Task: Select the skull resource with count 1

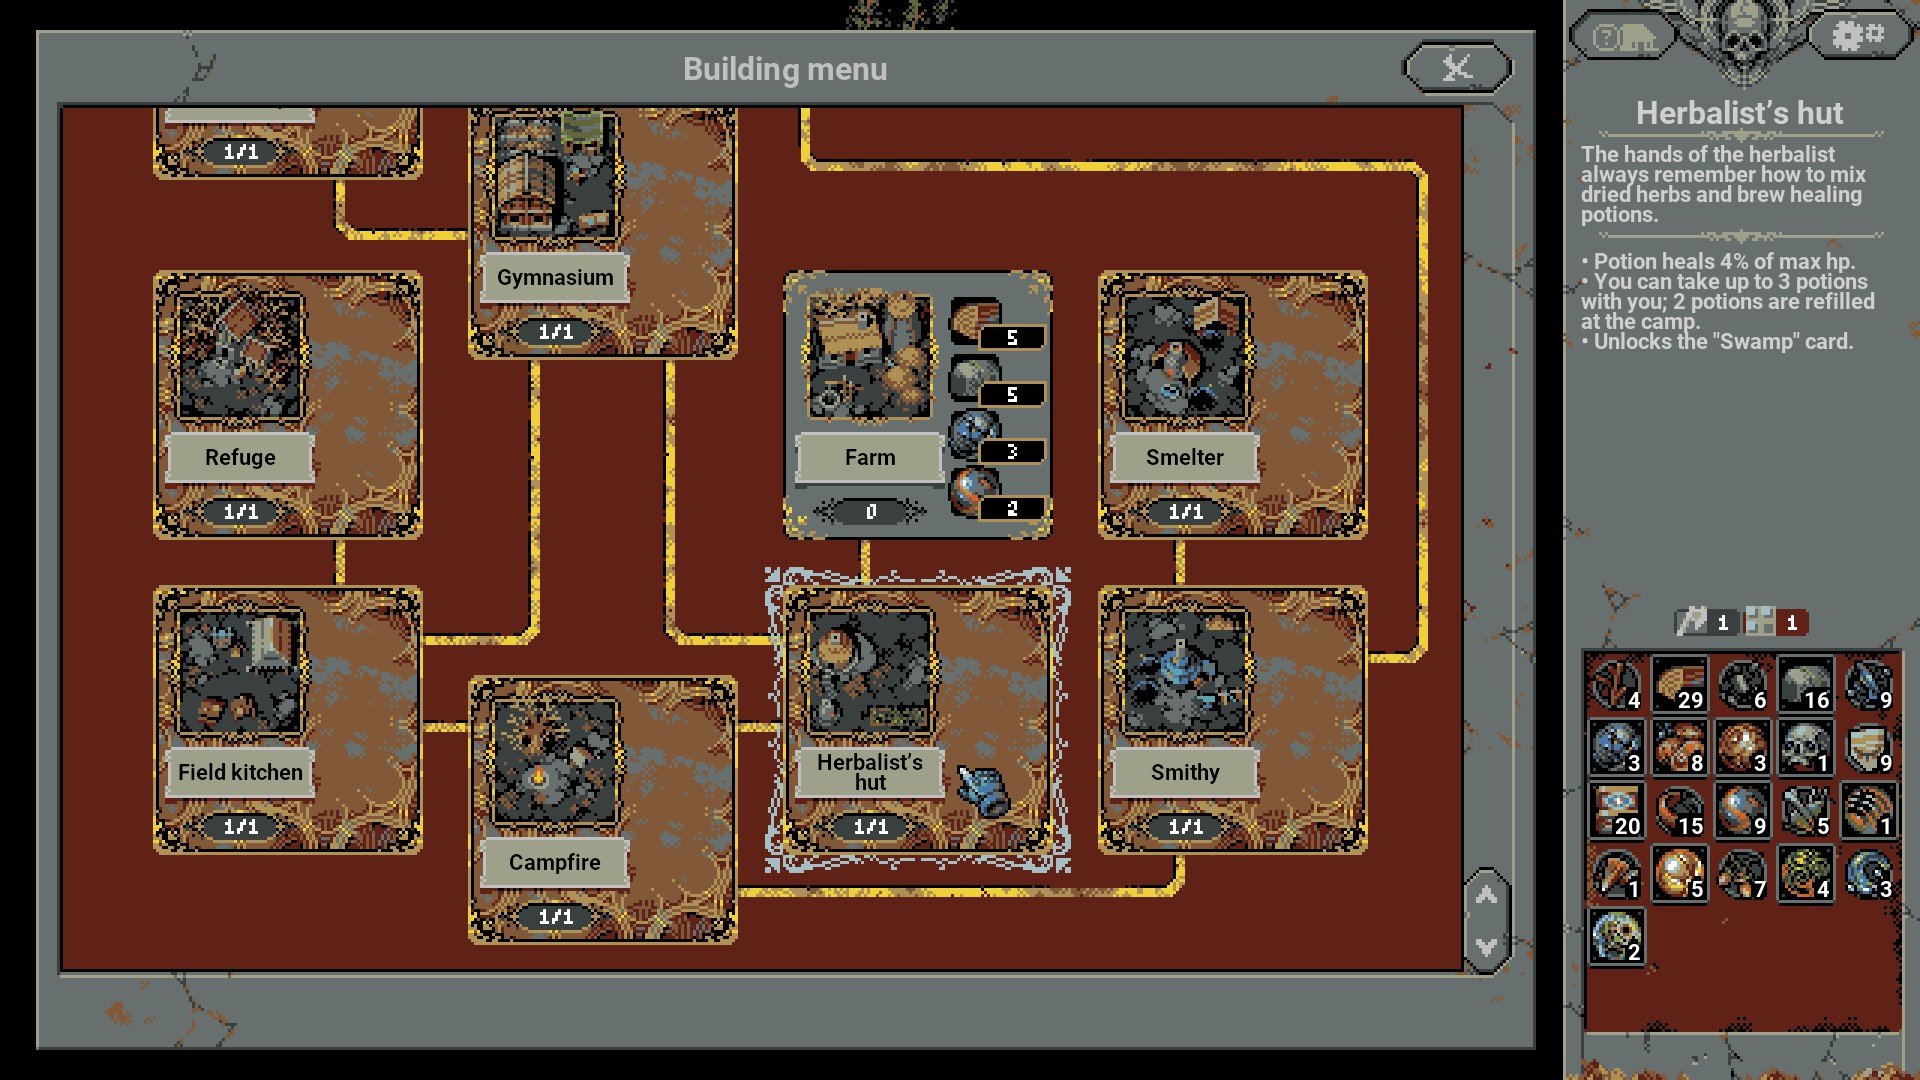Action: coord(1806,747)
